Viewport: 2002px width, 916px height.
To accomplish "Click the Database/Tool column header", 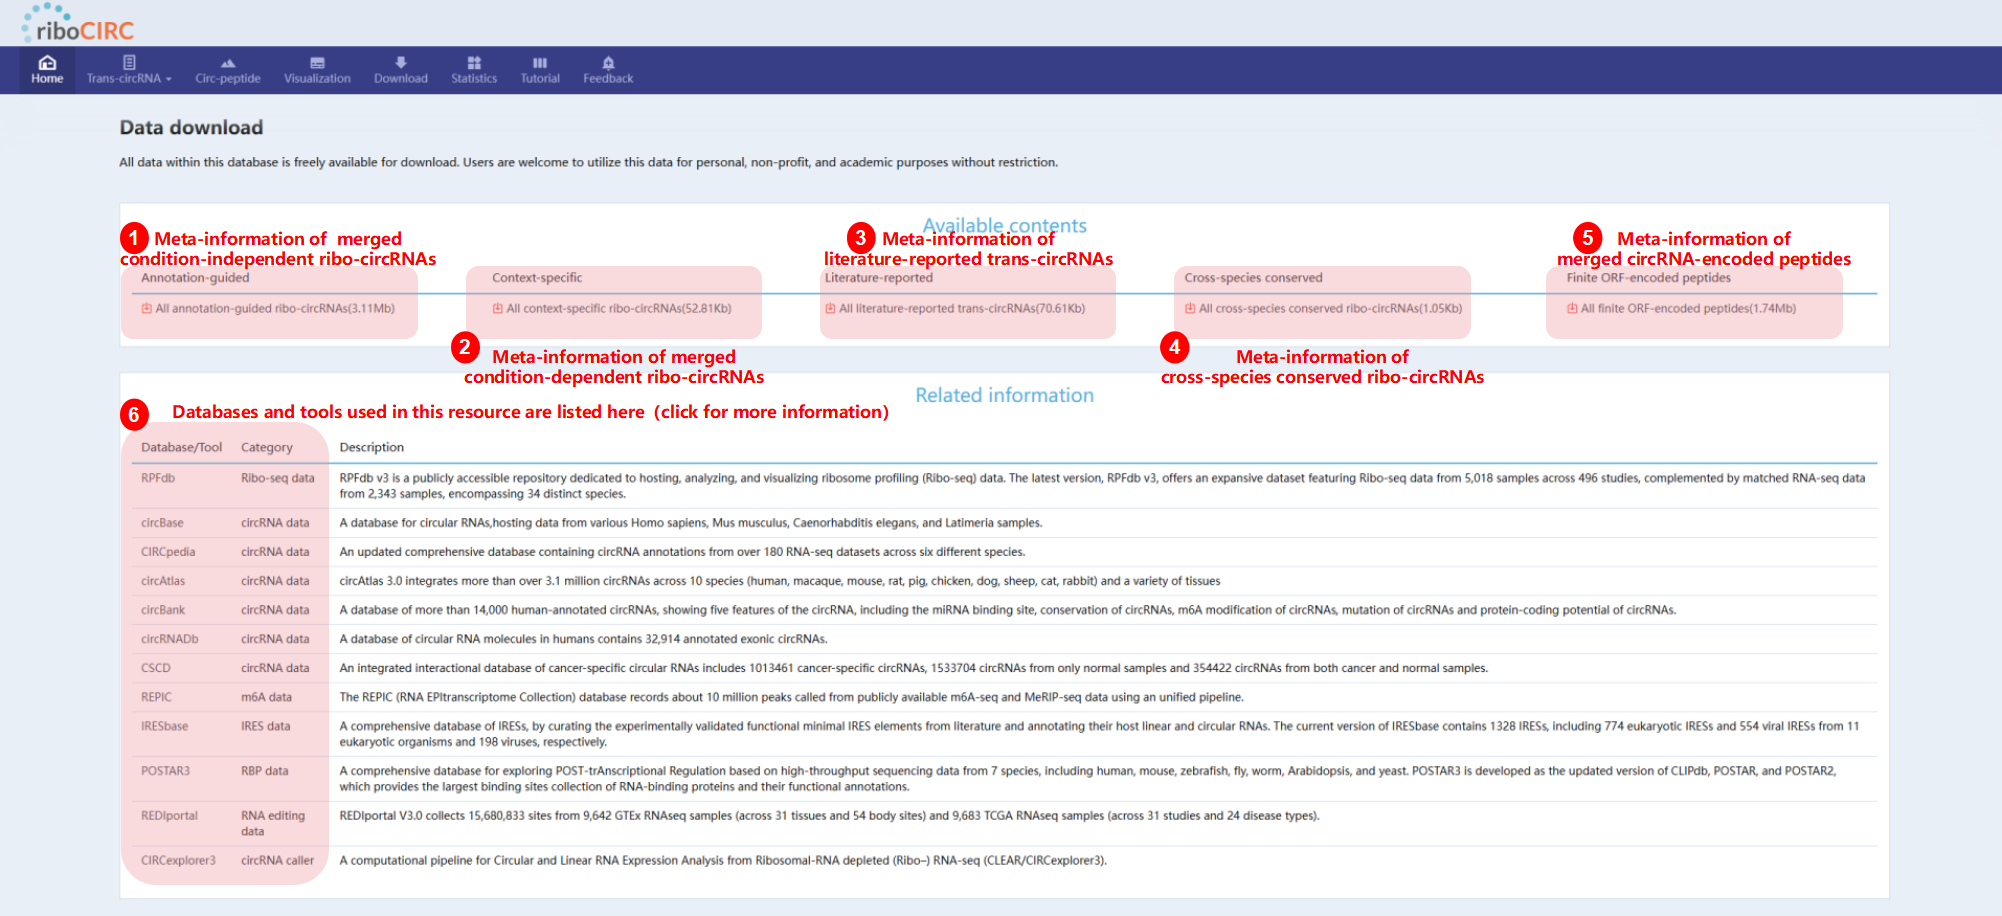I will click(181, 448).
